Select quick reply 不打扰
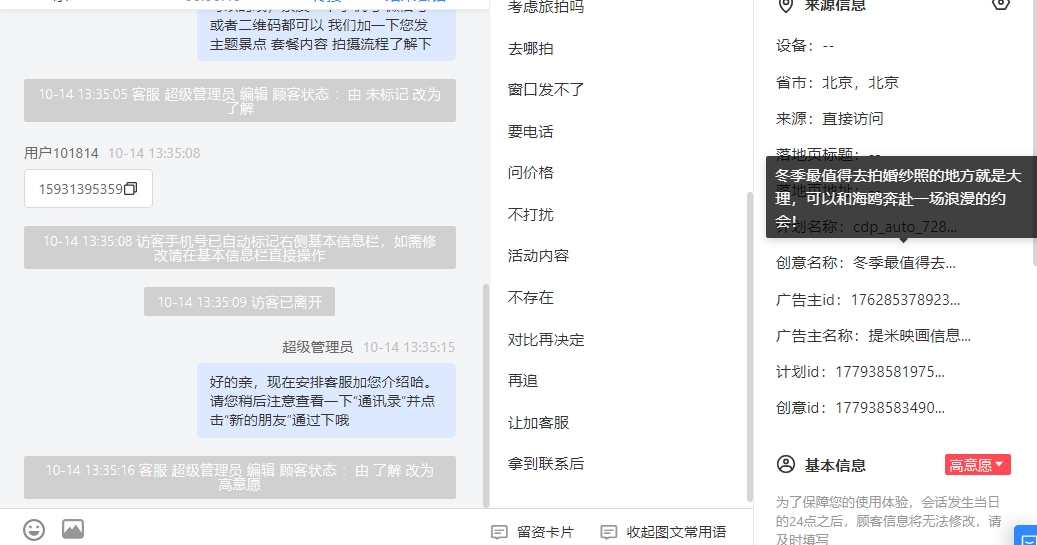This screenshot has height=545, width=1037. (530, 214)
